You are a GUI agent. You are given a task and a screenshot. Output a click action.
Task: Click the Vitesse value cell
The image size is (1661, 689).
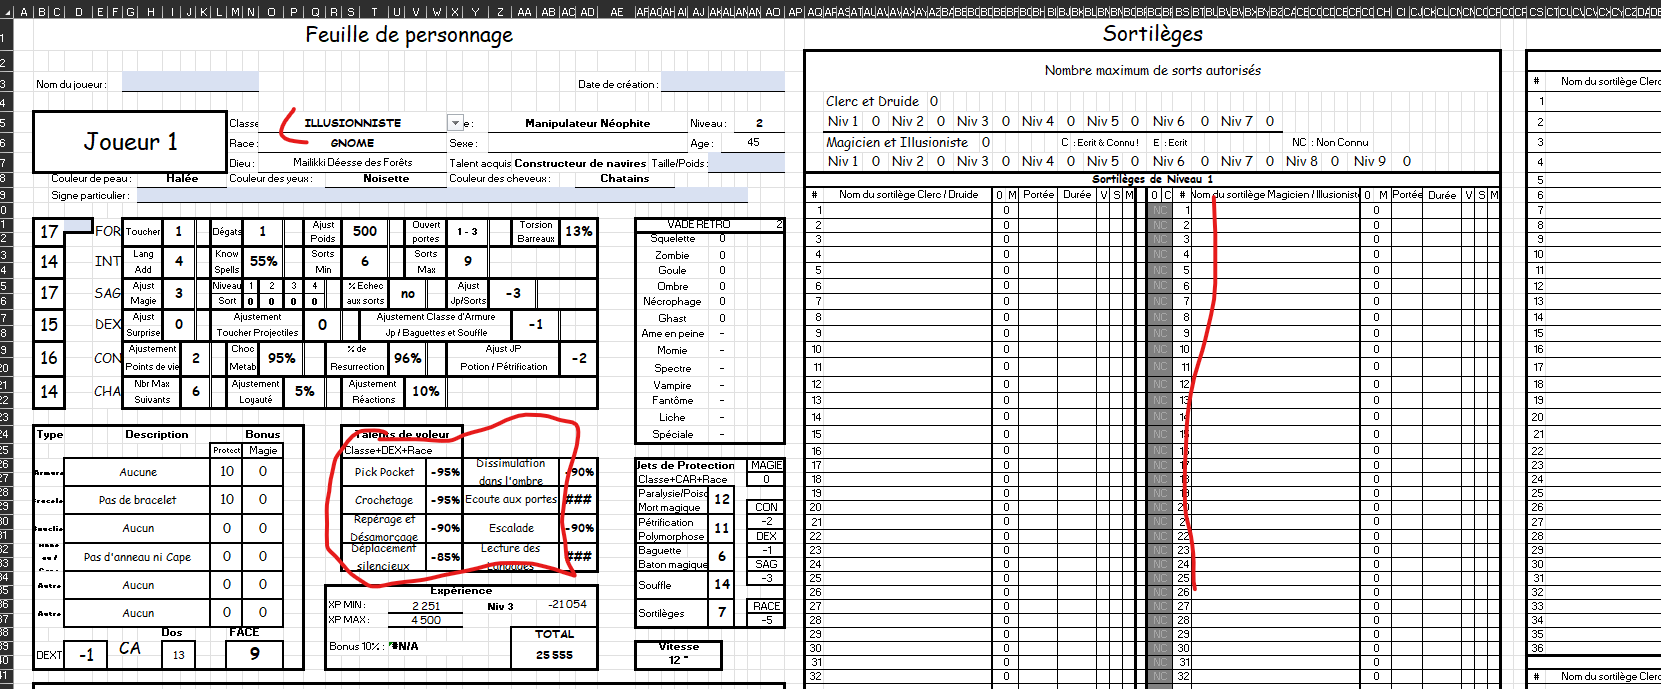pos(679,660)
